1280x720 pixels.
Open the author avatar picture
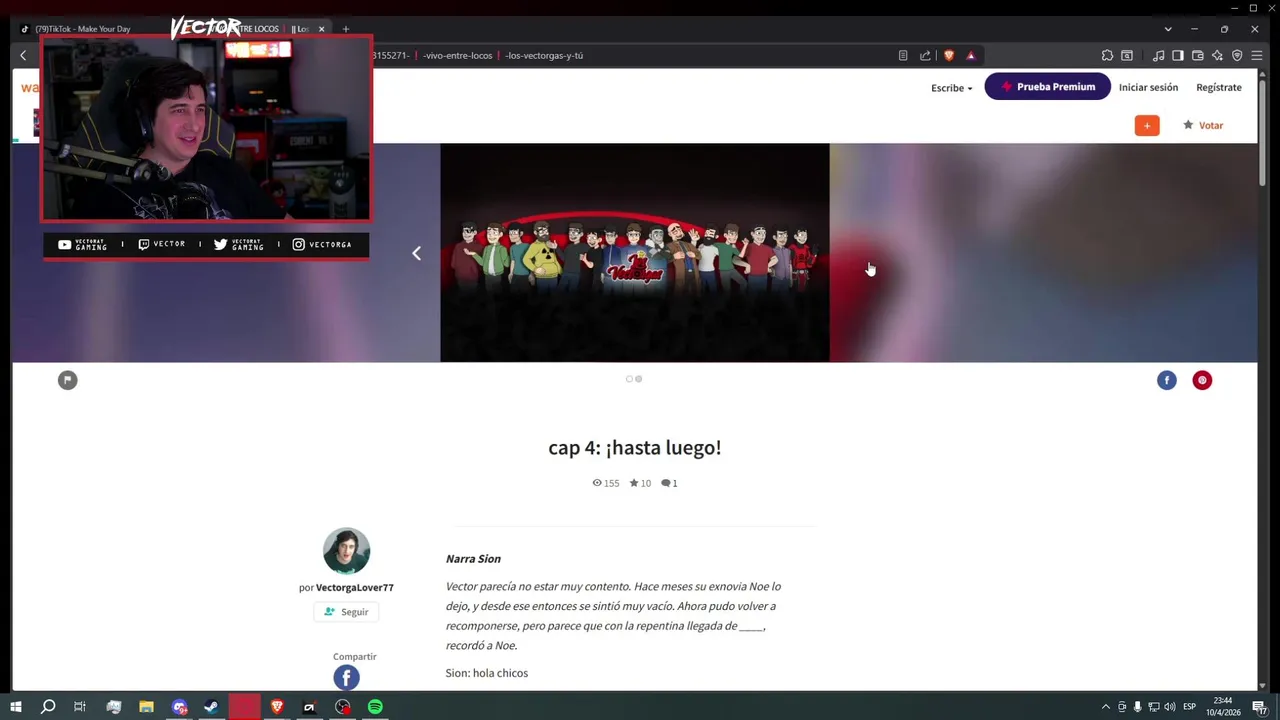(x=346, y=551)
